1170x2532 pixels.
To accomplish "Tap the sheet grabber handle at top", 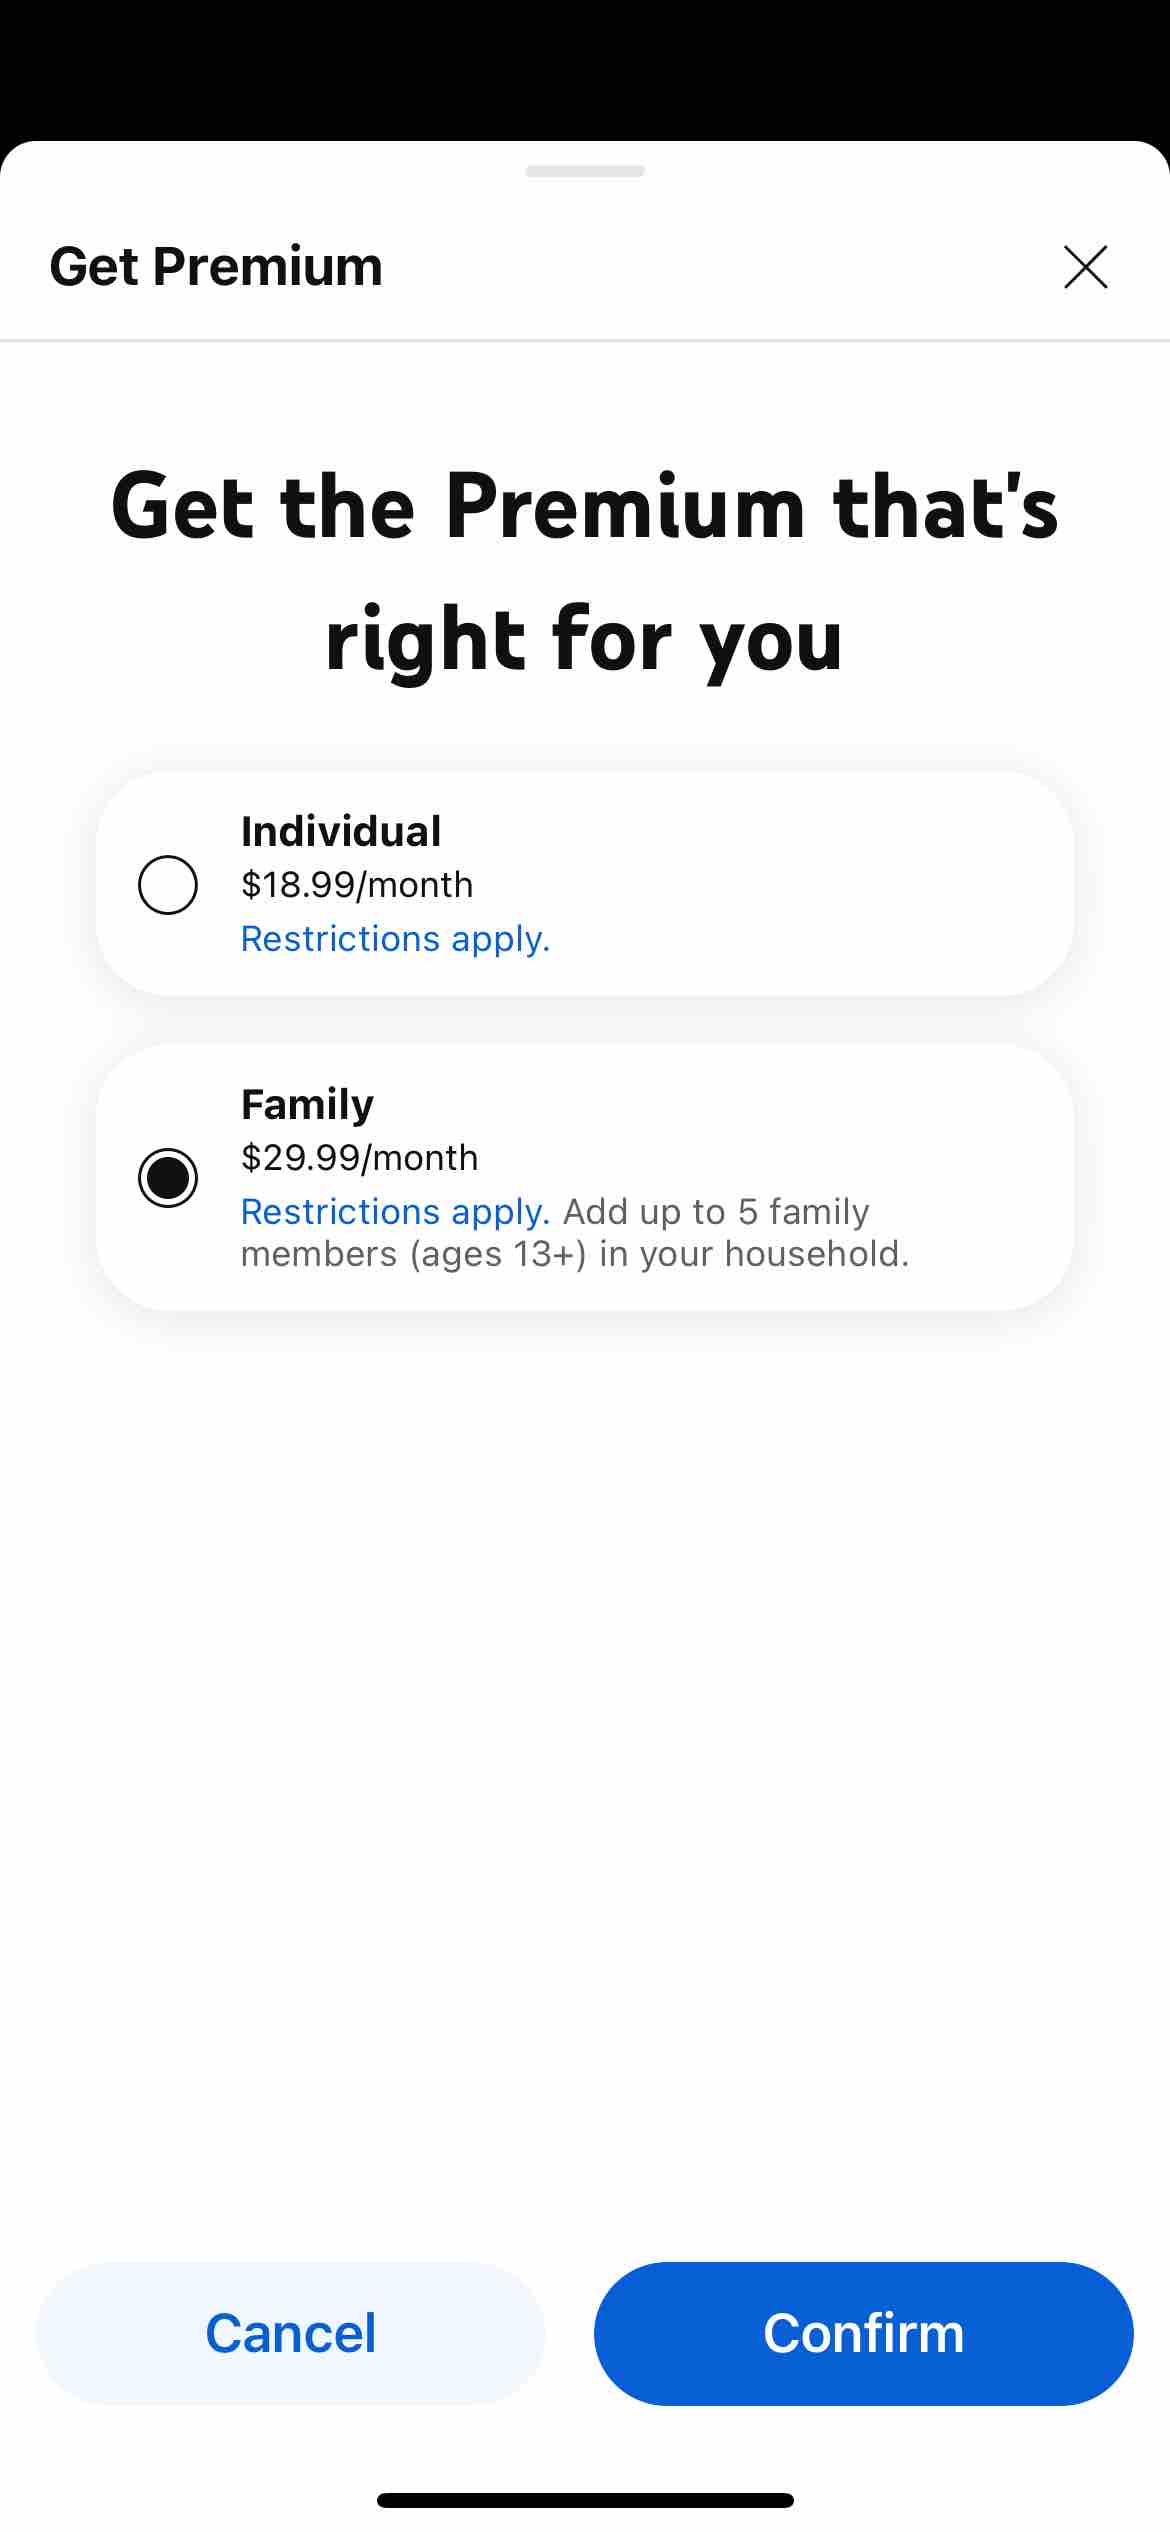I will coord(585,171).
